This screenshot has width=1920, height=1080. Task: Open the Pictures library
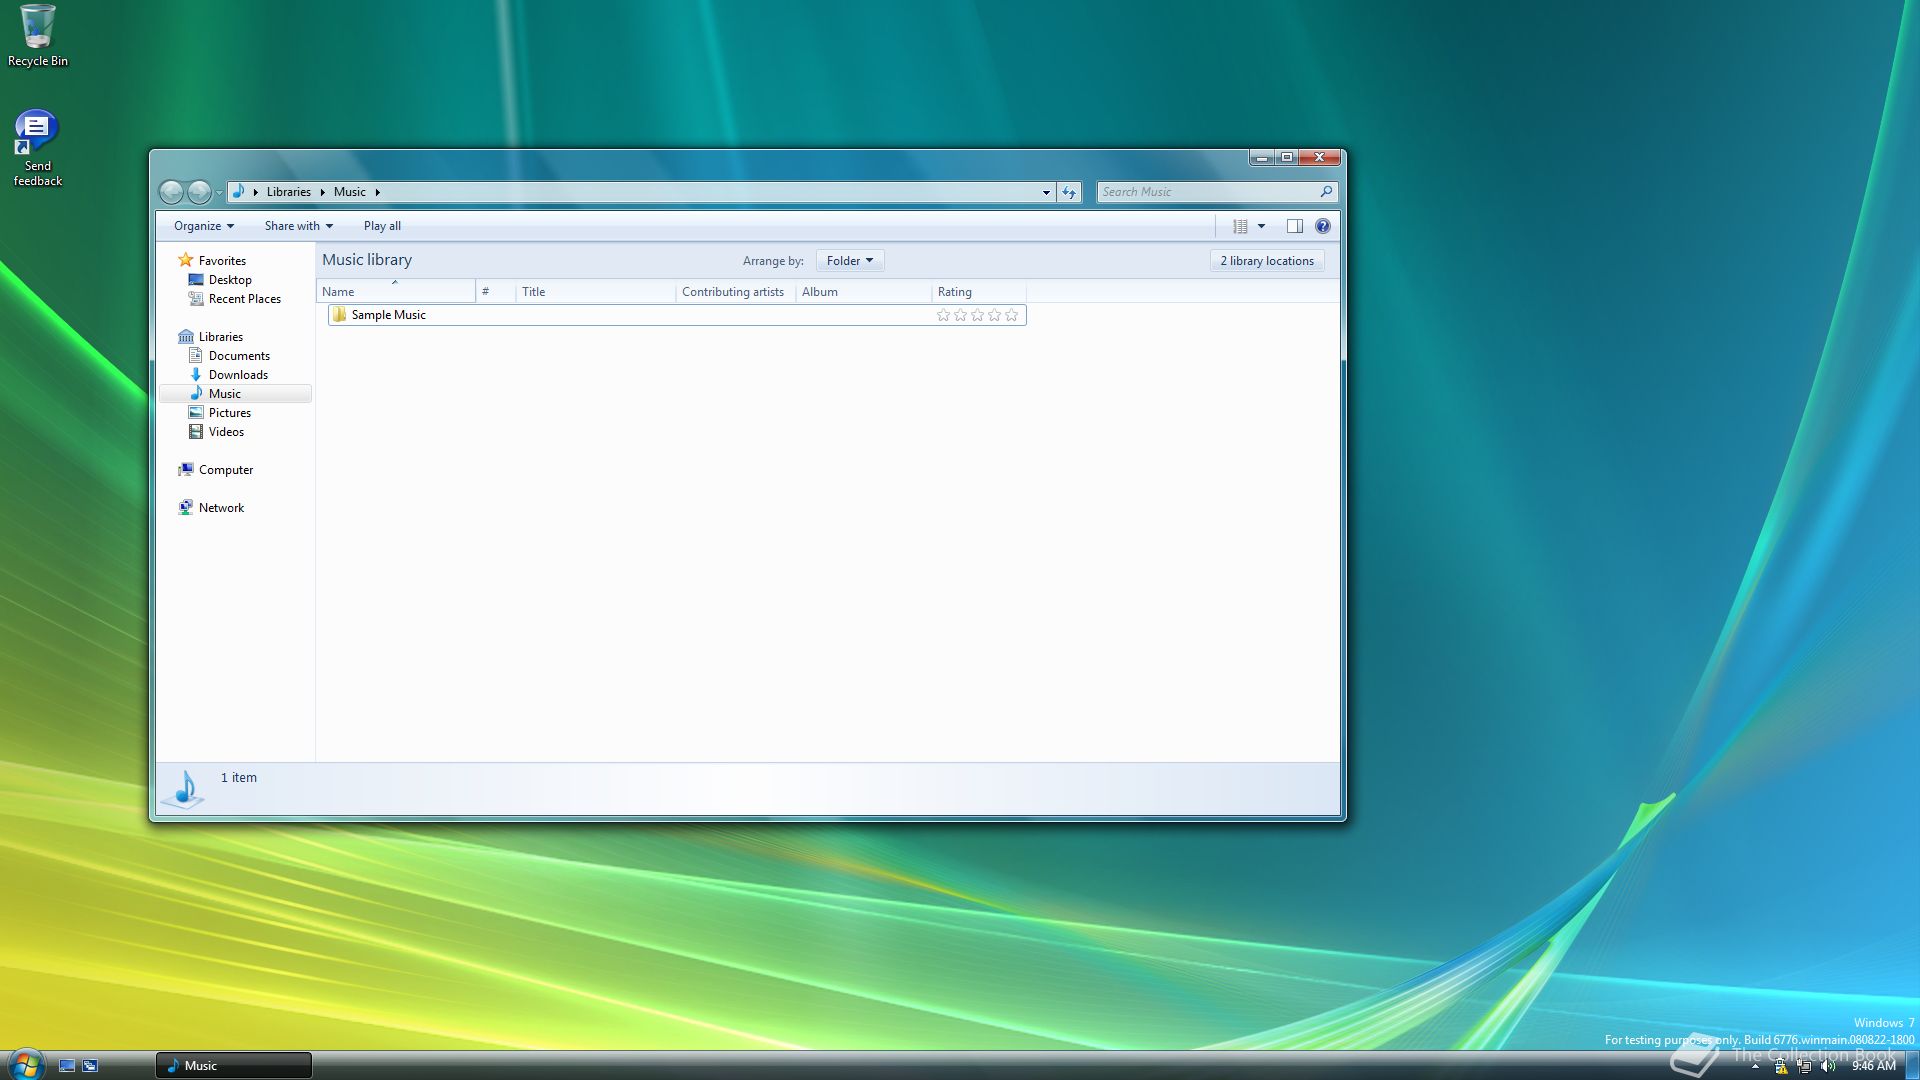[230, 413]
